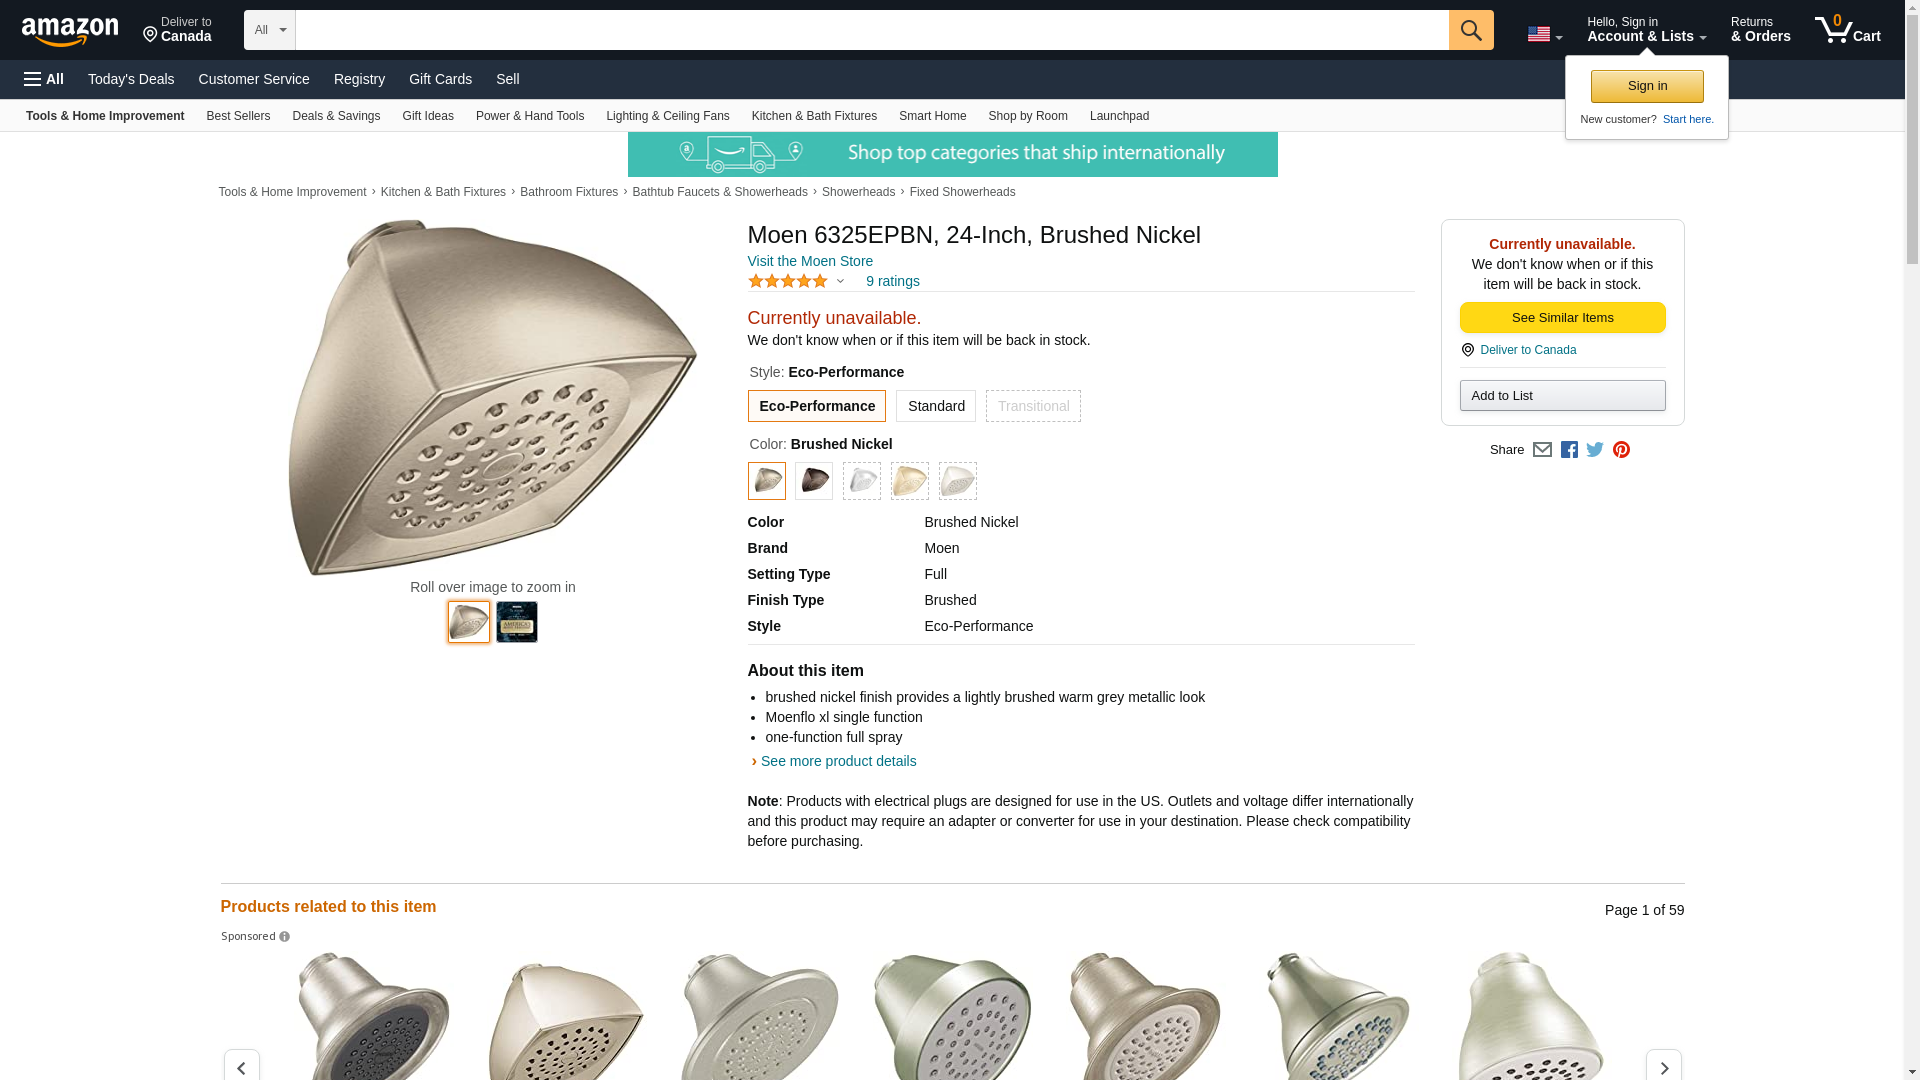Share via the email icon
The width and height of the screenshot is (1920, 1080).
click(x=1542, y=450)
